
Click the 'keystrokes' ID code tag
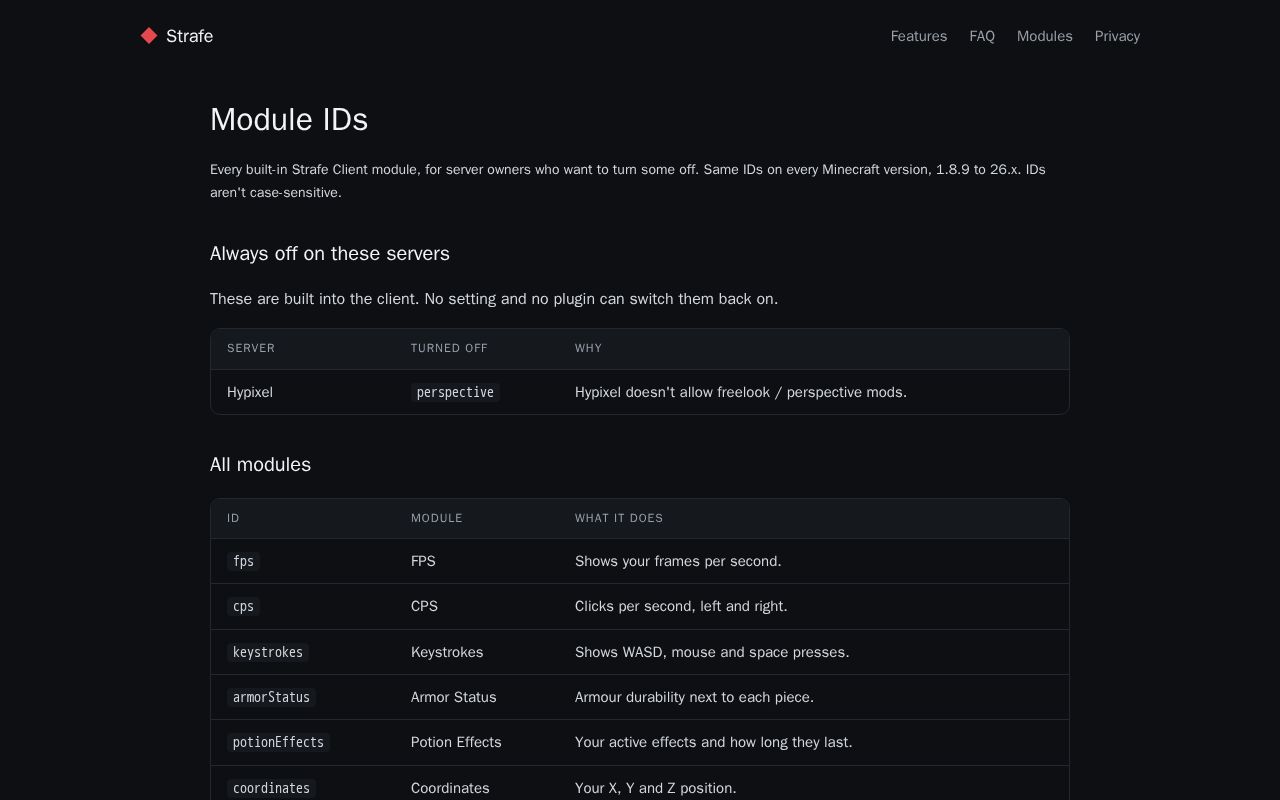[x=268, y=652]
